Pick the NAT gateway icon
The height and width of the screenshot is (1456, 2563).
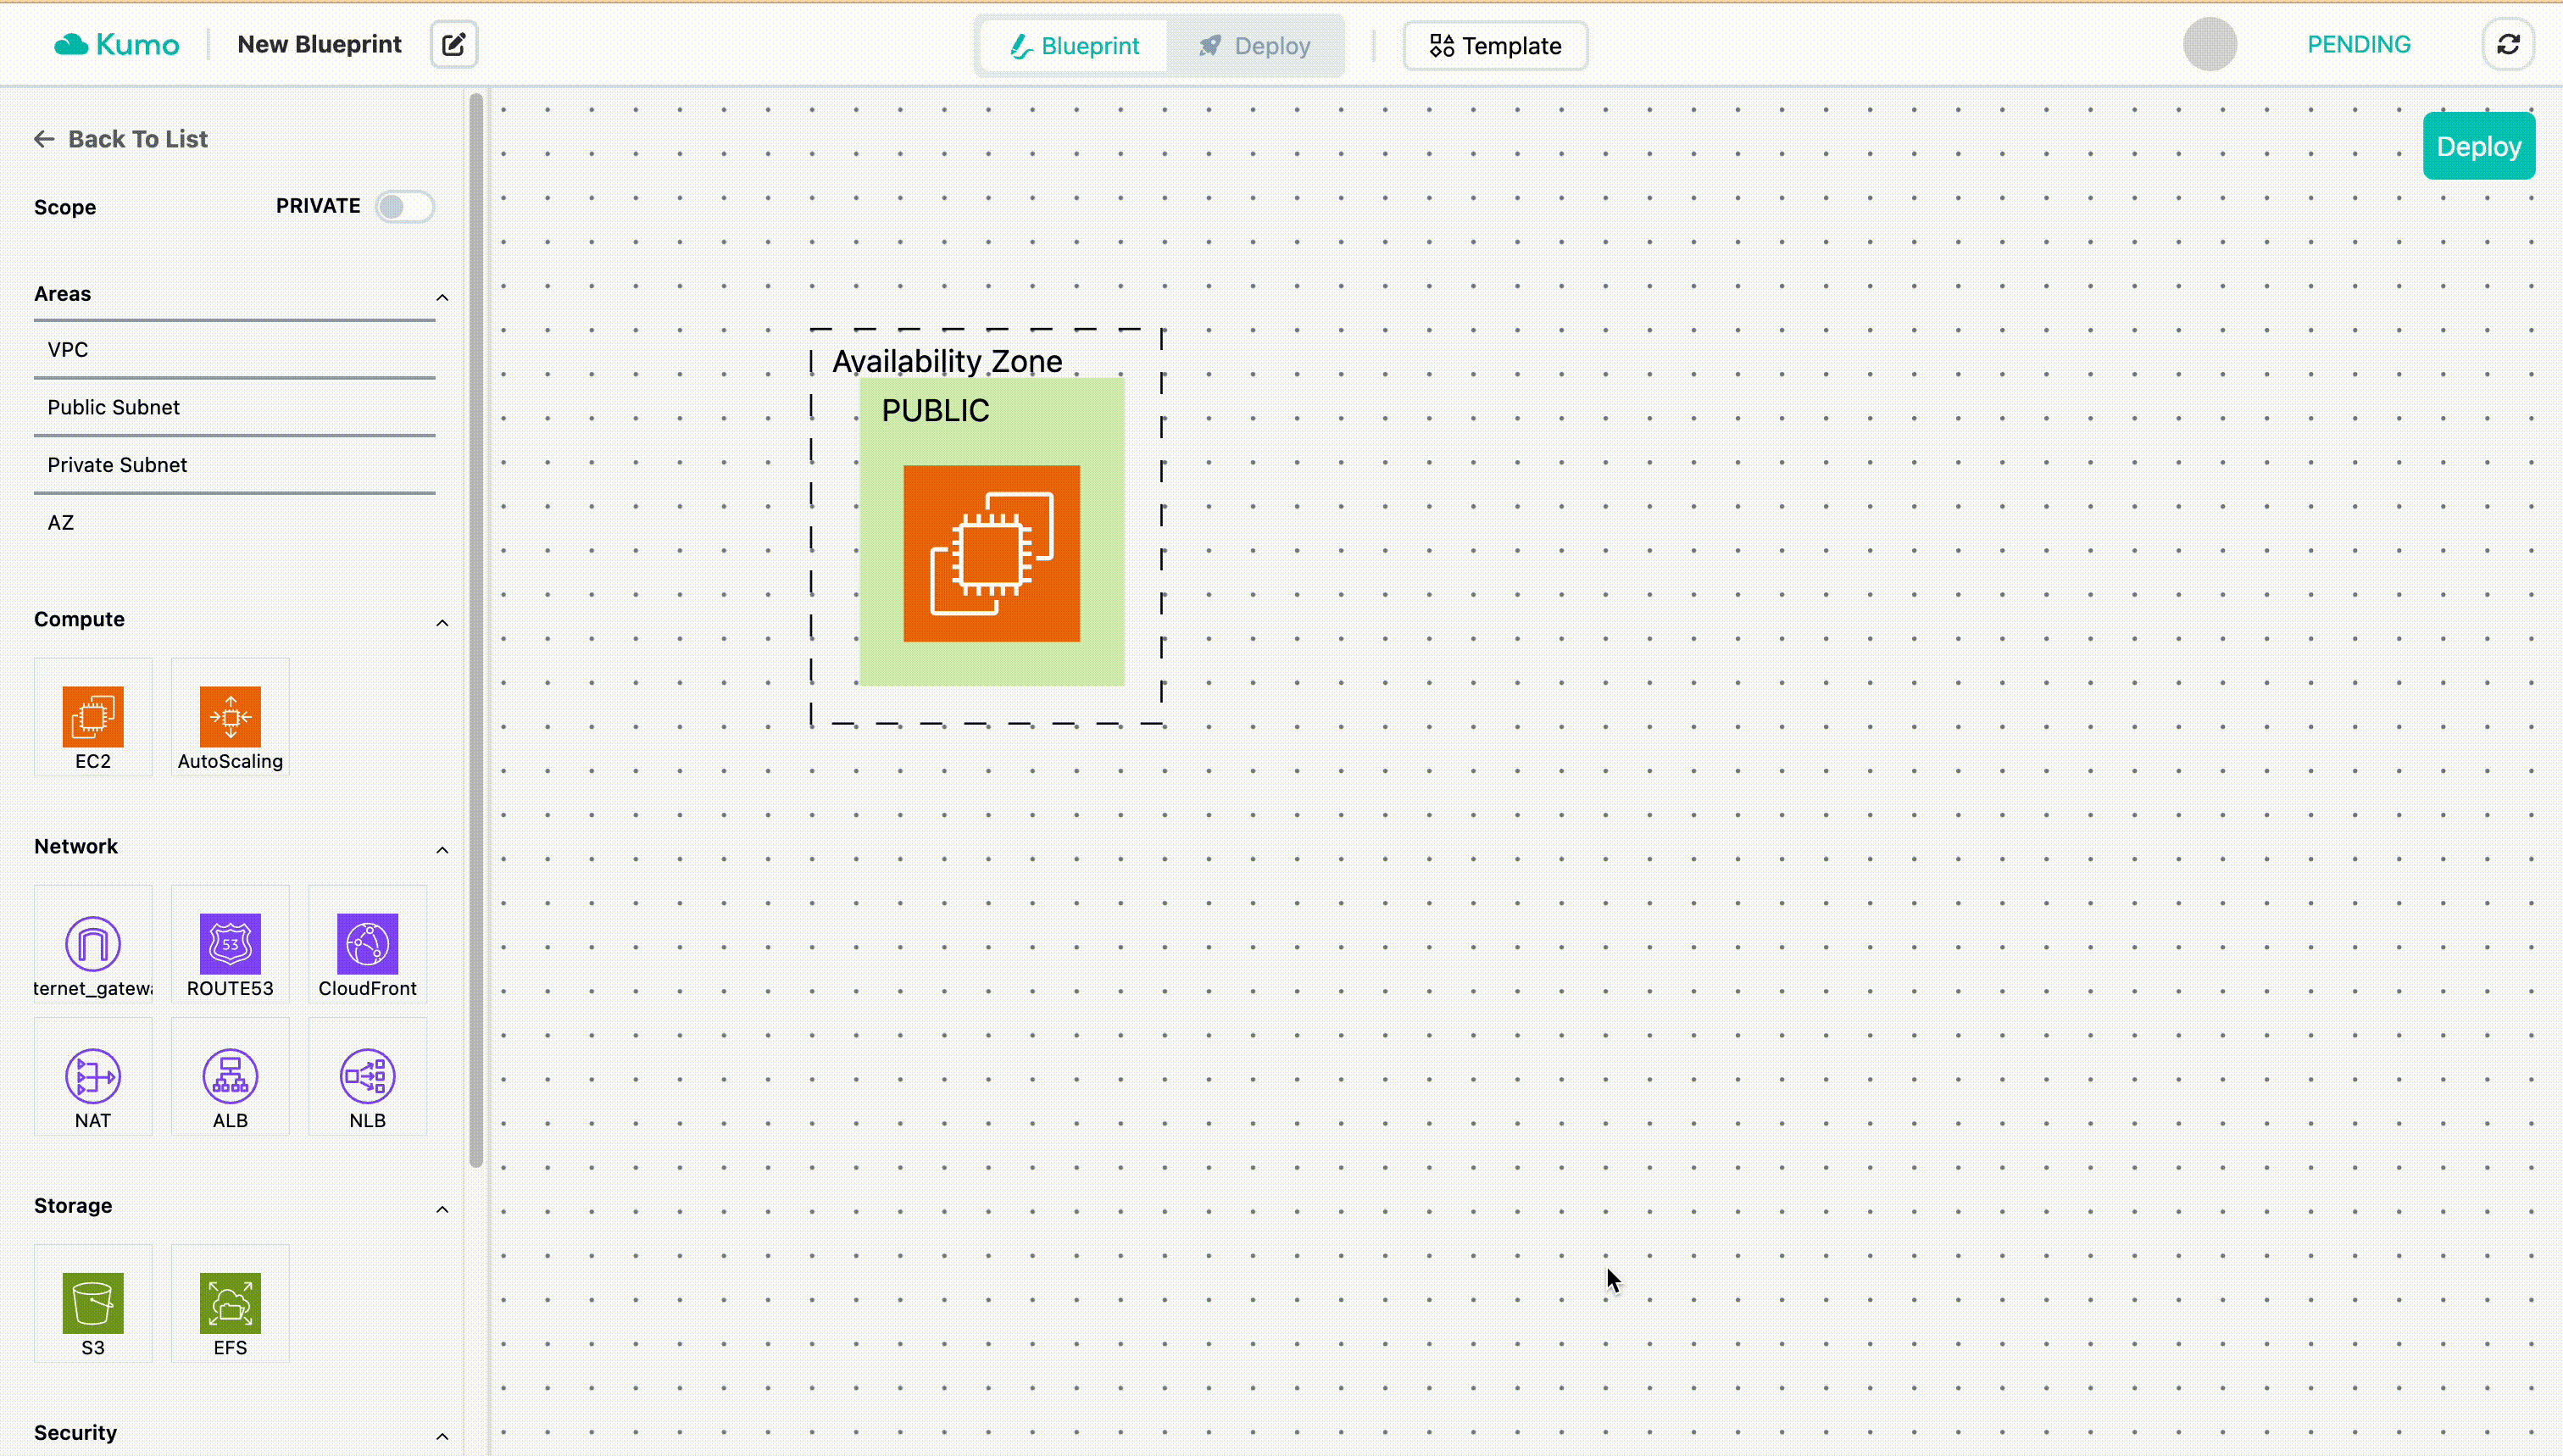click(x=93, y=1076)
